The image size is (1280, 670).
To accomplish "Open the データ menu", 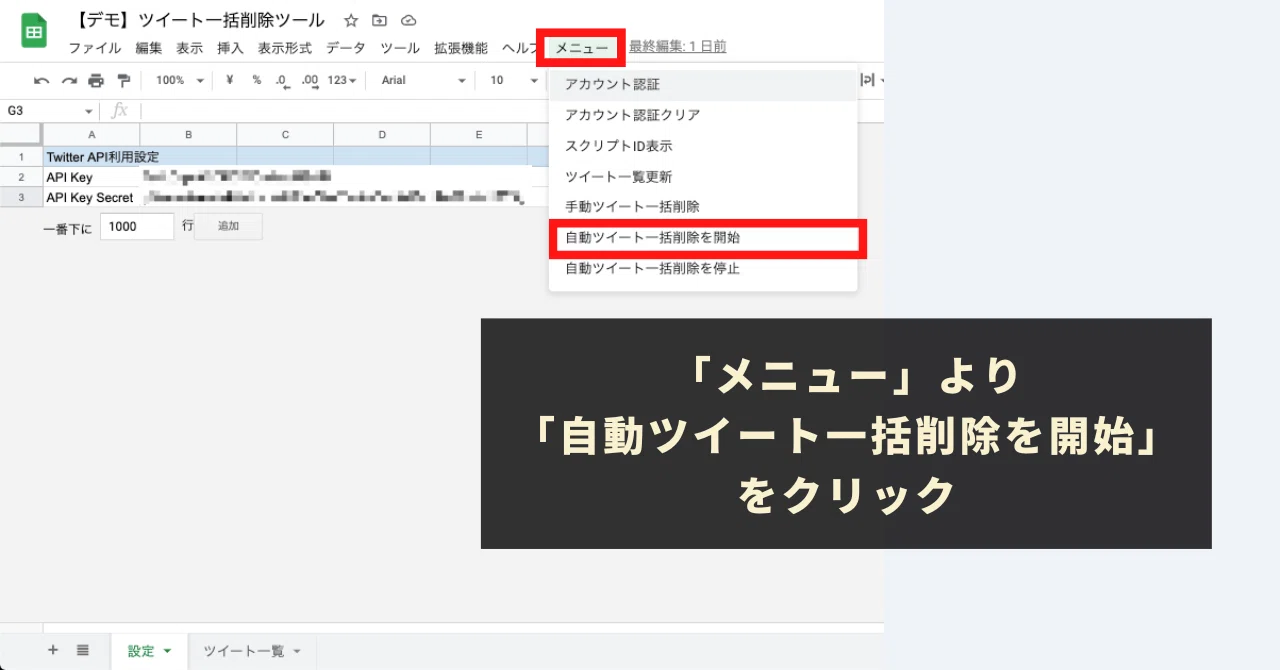I will (x=346, y=48).
